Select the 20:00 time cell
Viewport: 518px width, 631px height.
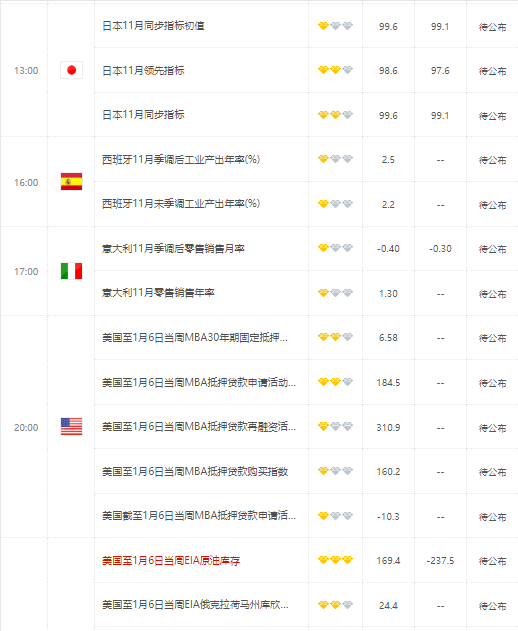coord(26,427)
